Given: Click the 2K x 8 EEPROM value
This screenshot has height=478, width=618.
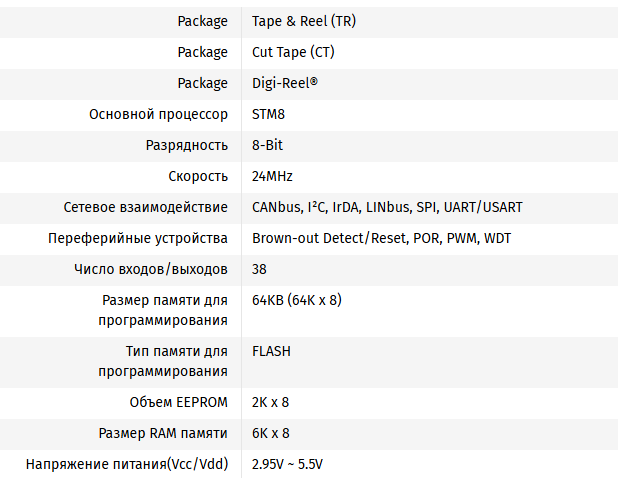Looking at the screenshot, I should (271, 402).
